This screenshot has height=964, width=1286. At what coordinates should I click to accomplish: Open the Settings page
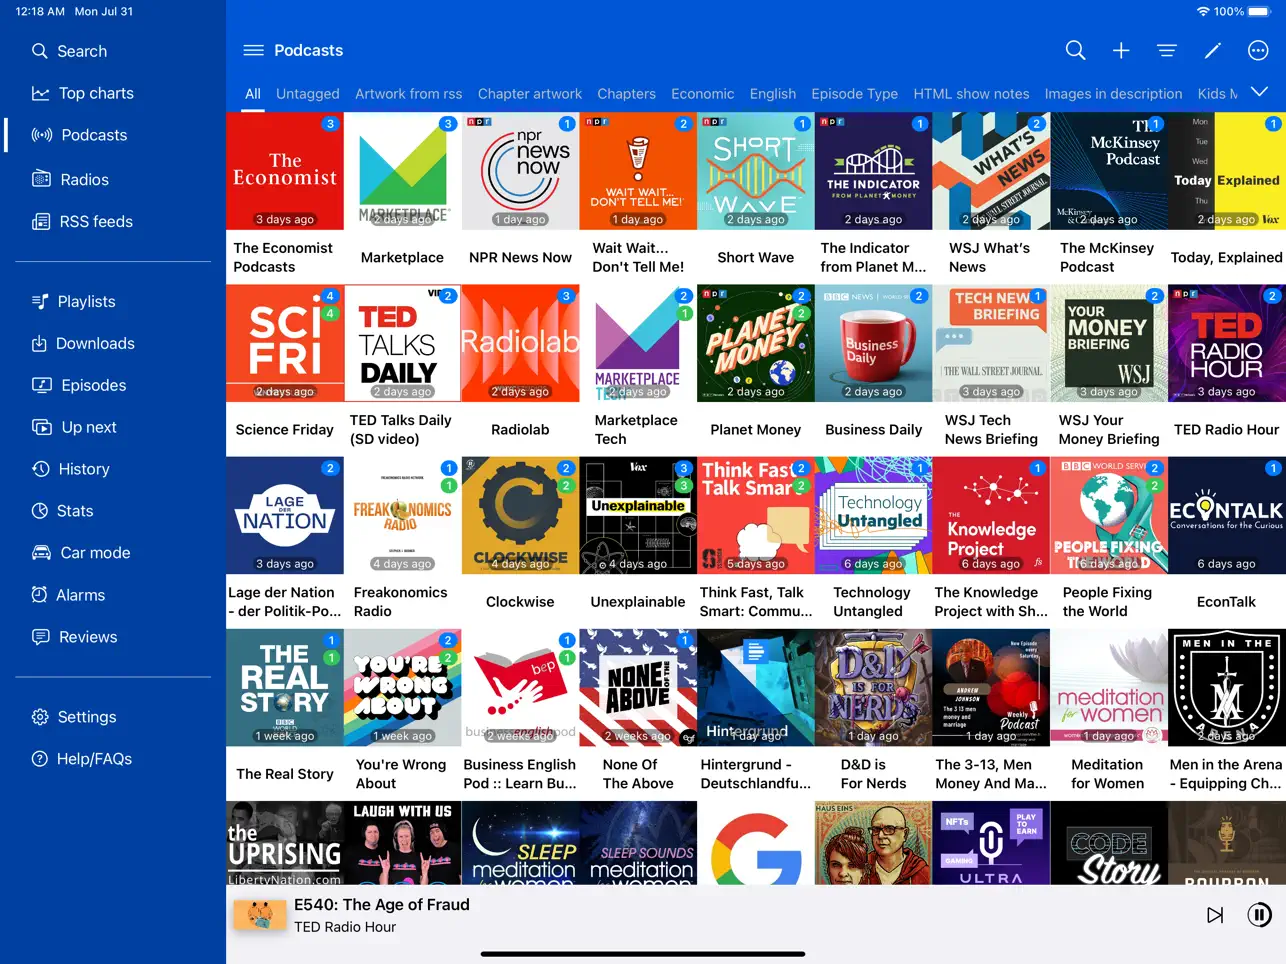85,716
